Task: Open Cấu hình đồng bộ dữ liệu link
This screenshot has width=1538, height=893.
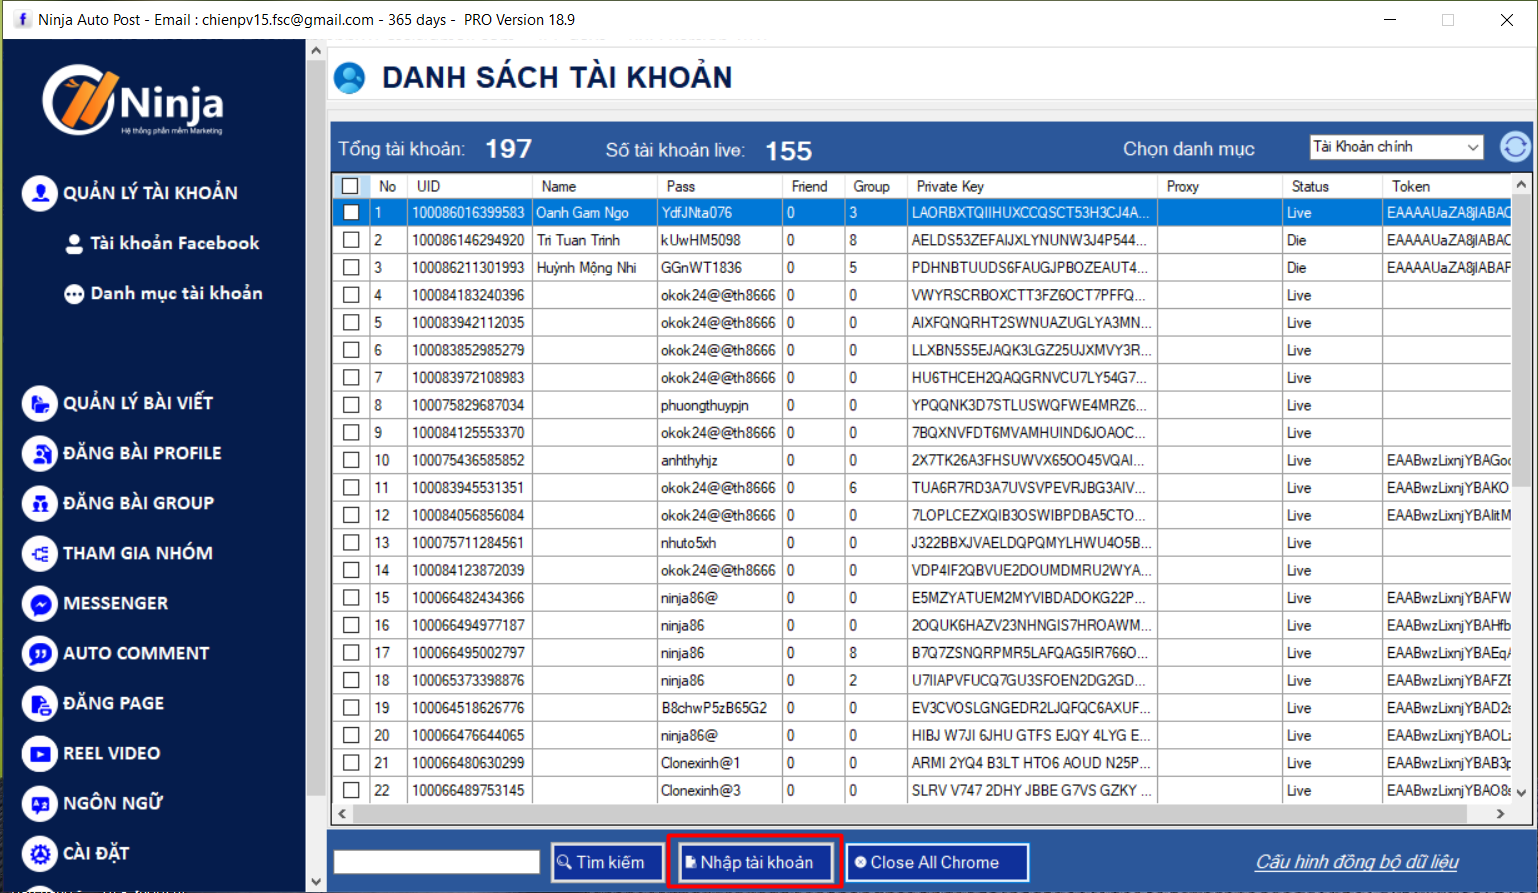Action: [1357, 862]
